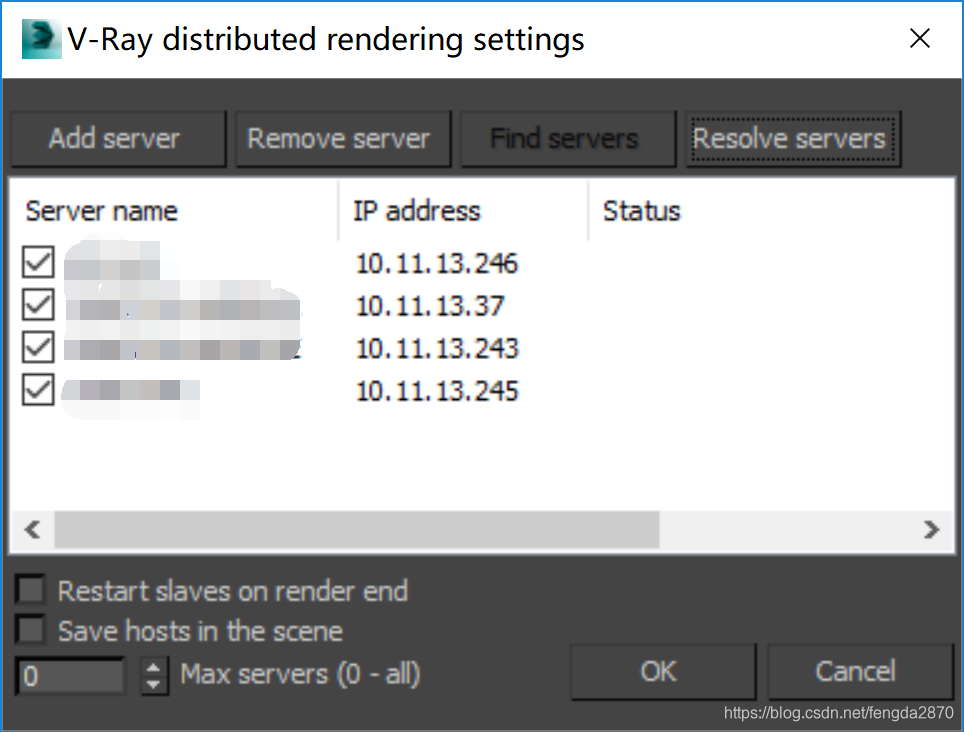Select IP address 10.11.13.243

coord(437,348)
